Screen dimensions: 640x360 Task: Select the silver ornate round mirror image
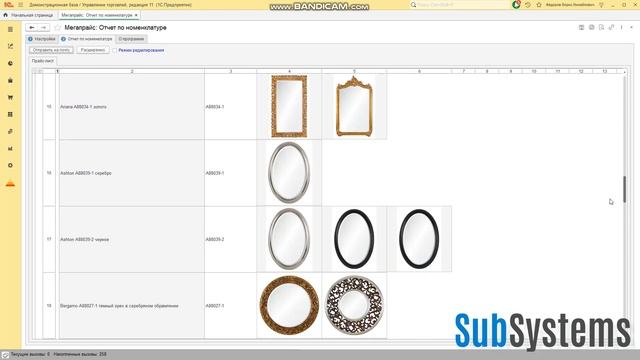[354, 306]
